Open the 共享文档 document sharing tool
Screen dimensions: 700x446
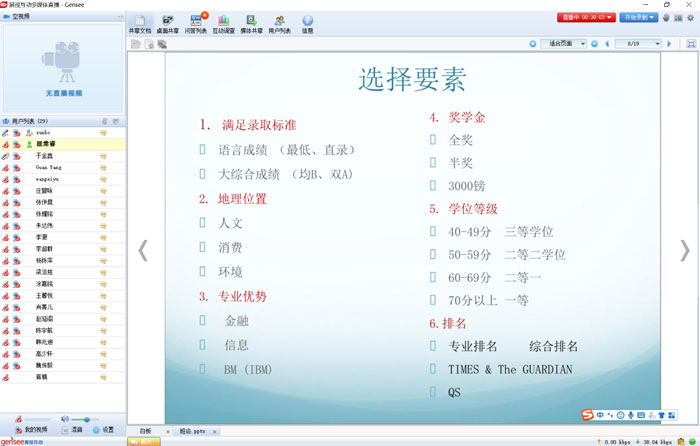(140, 23)
